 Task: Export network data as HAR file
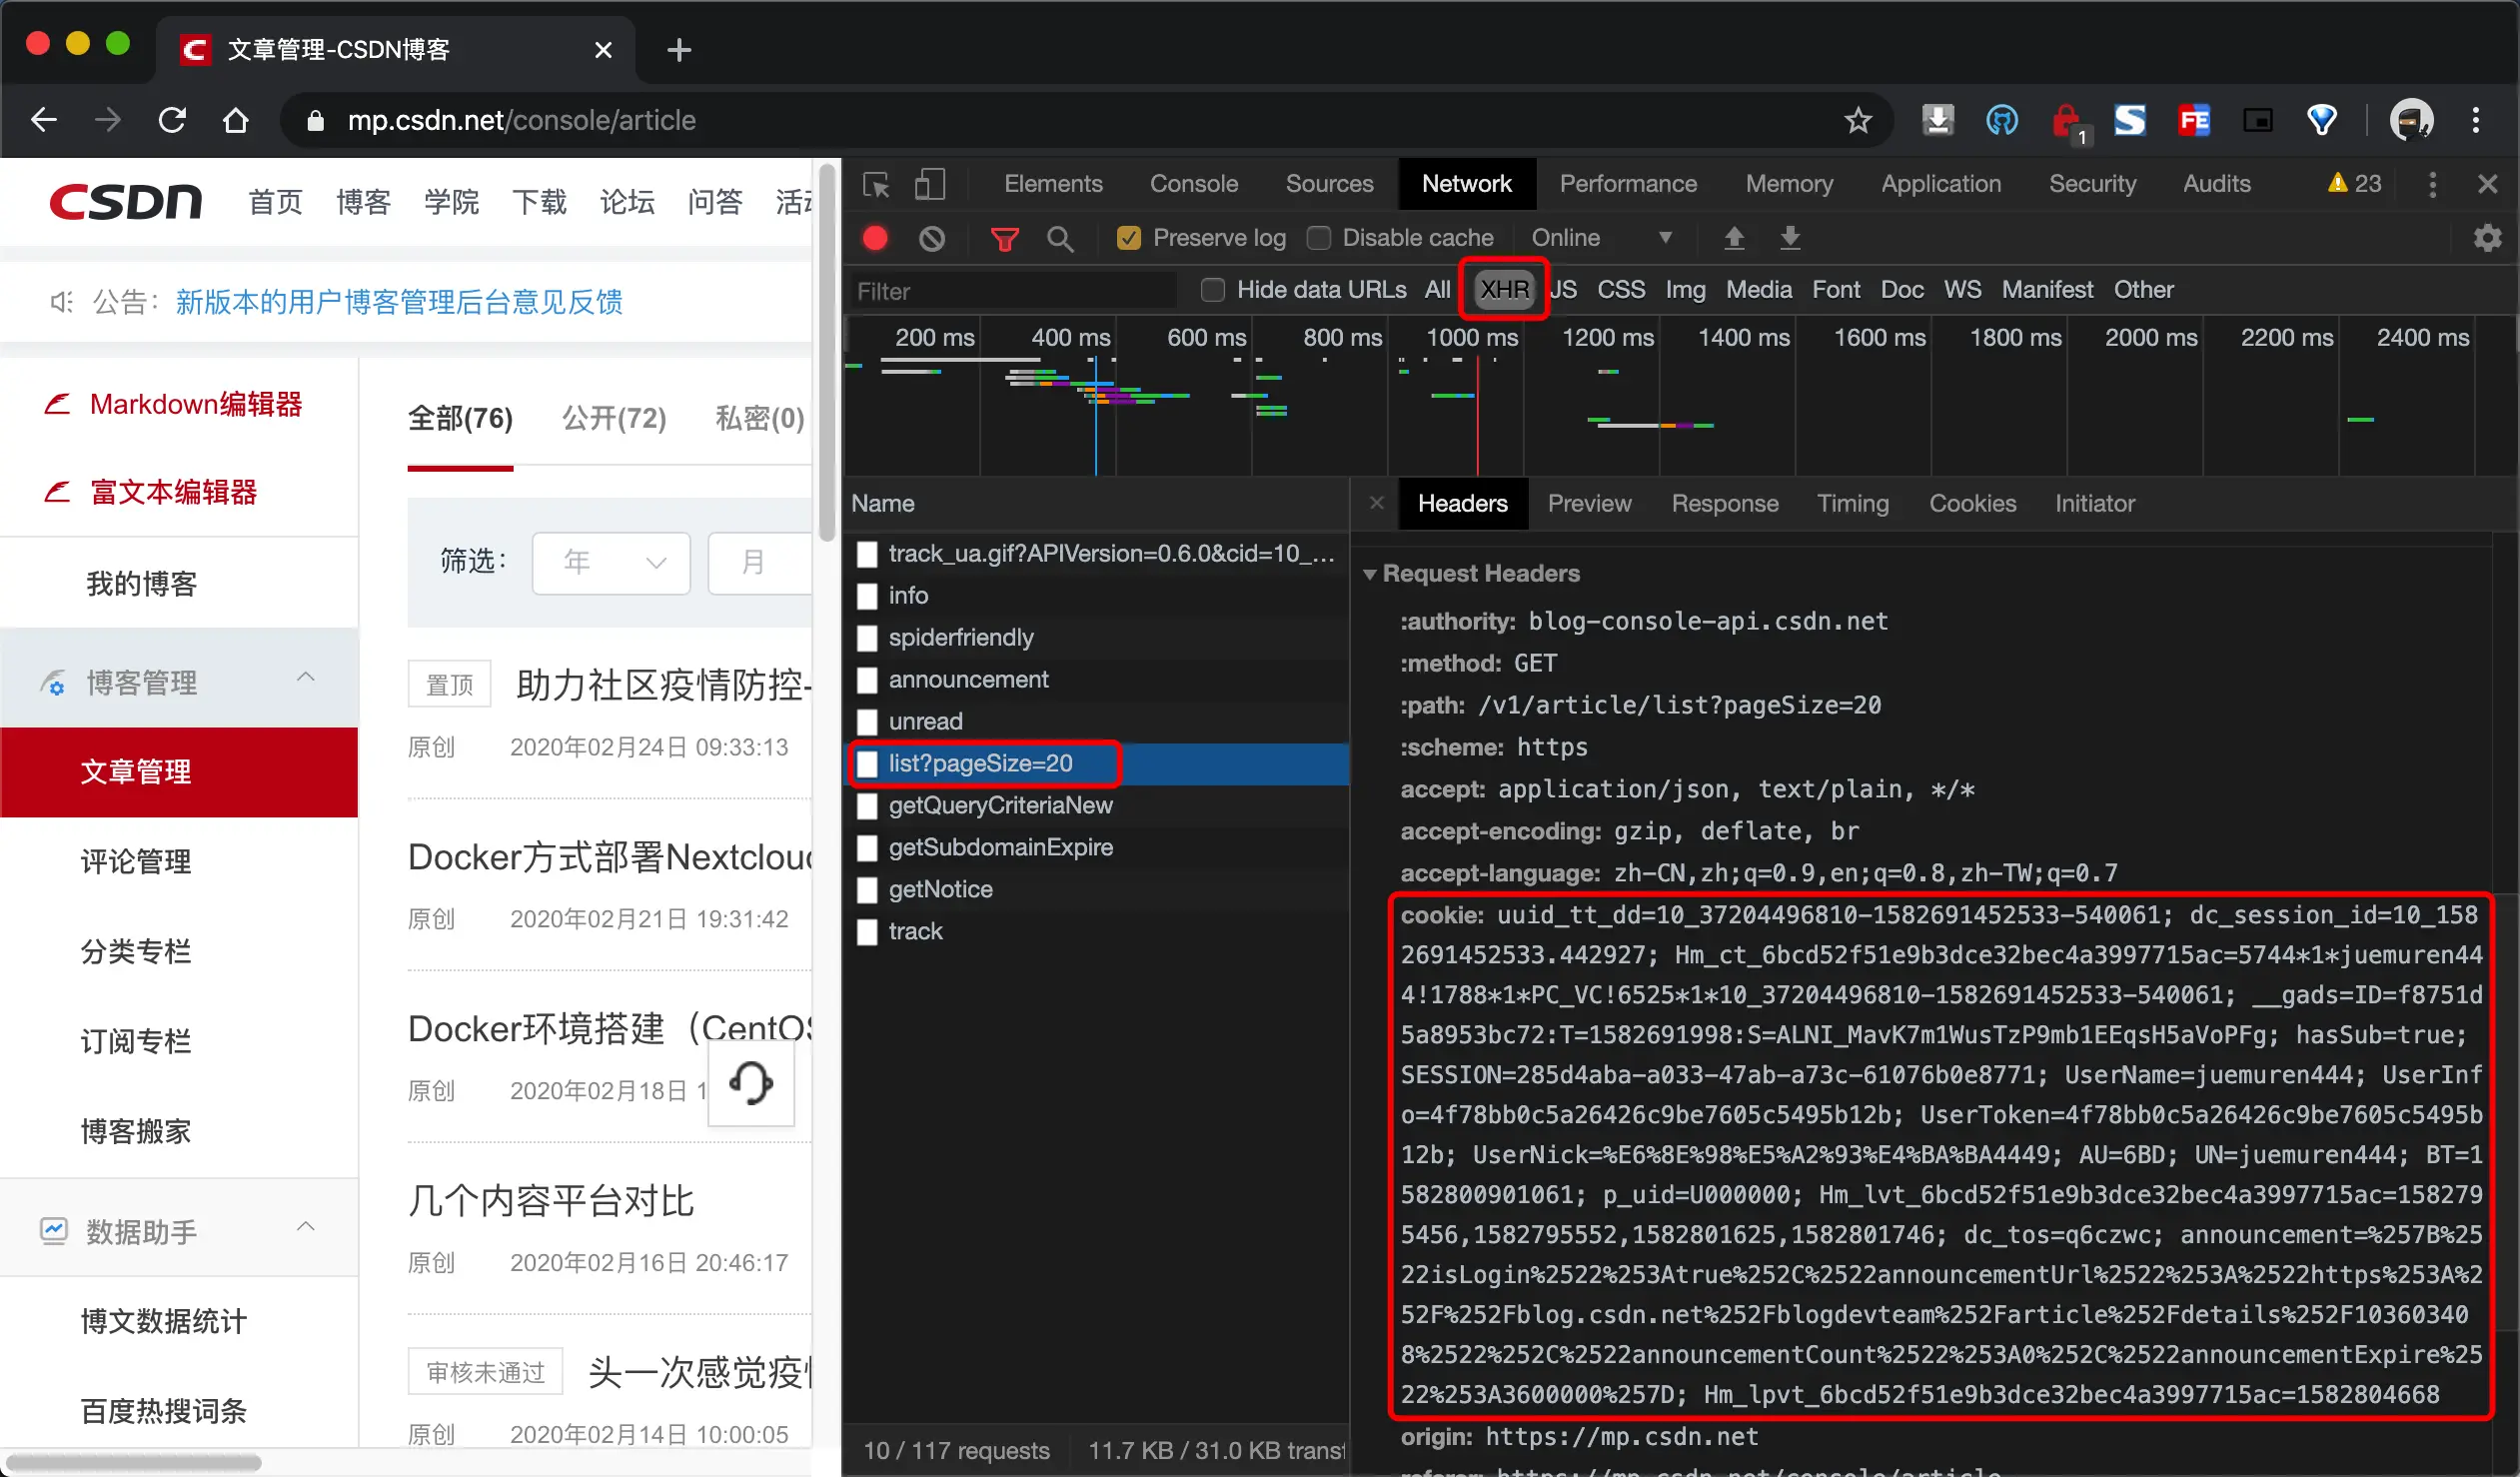1789,238
